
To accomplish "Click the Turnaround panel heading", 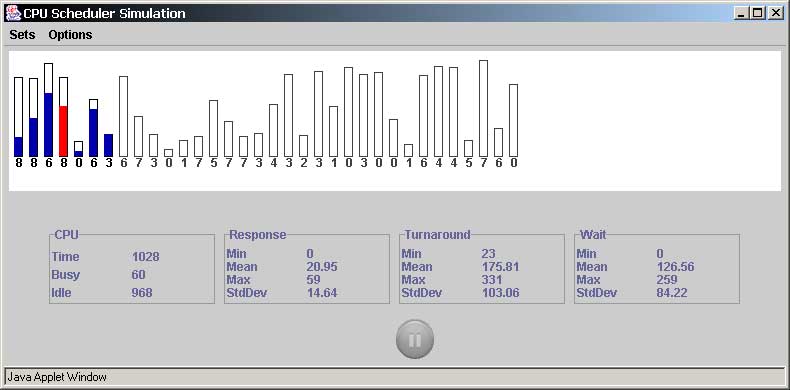I will click(437, 235).
